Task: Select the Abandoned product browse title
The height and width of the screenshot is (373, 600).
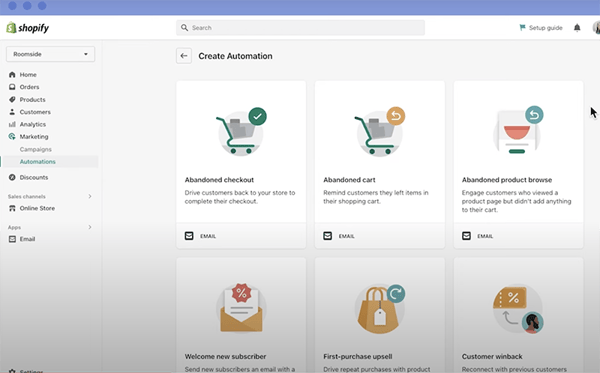Action: pyautogui.click(x=507, y=180)
